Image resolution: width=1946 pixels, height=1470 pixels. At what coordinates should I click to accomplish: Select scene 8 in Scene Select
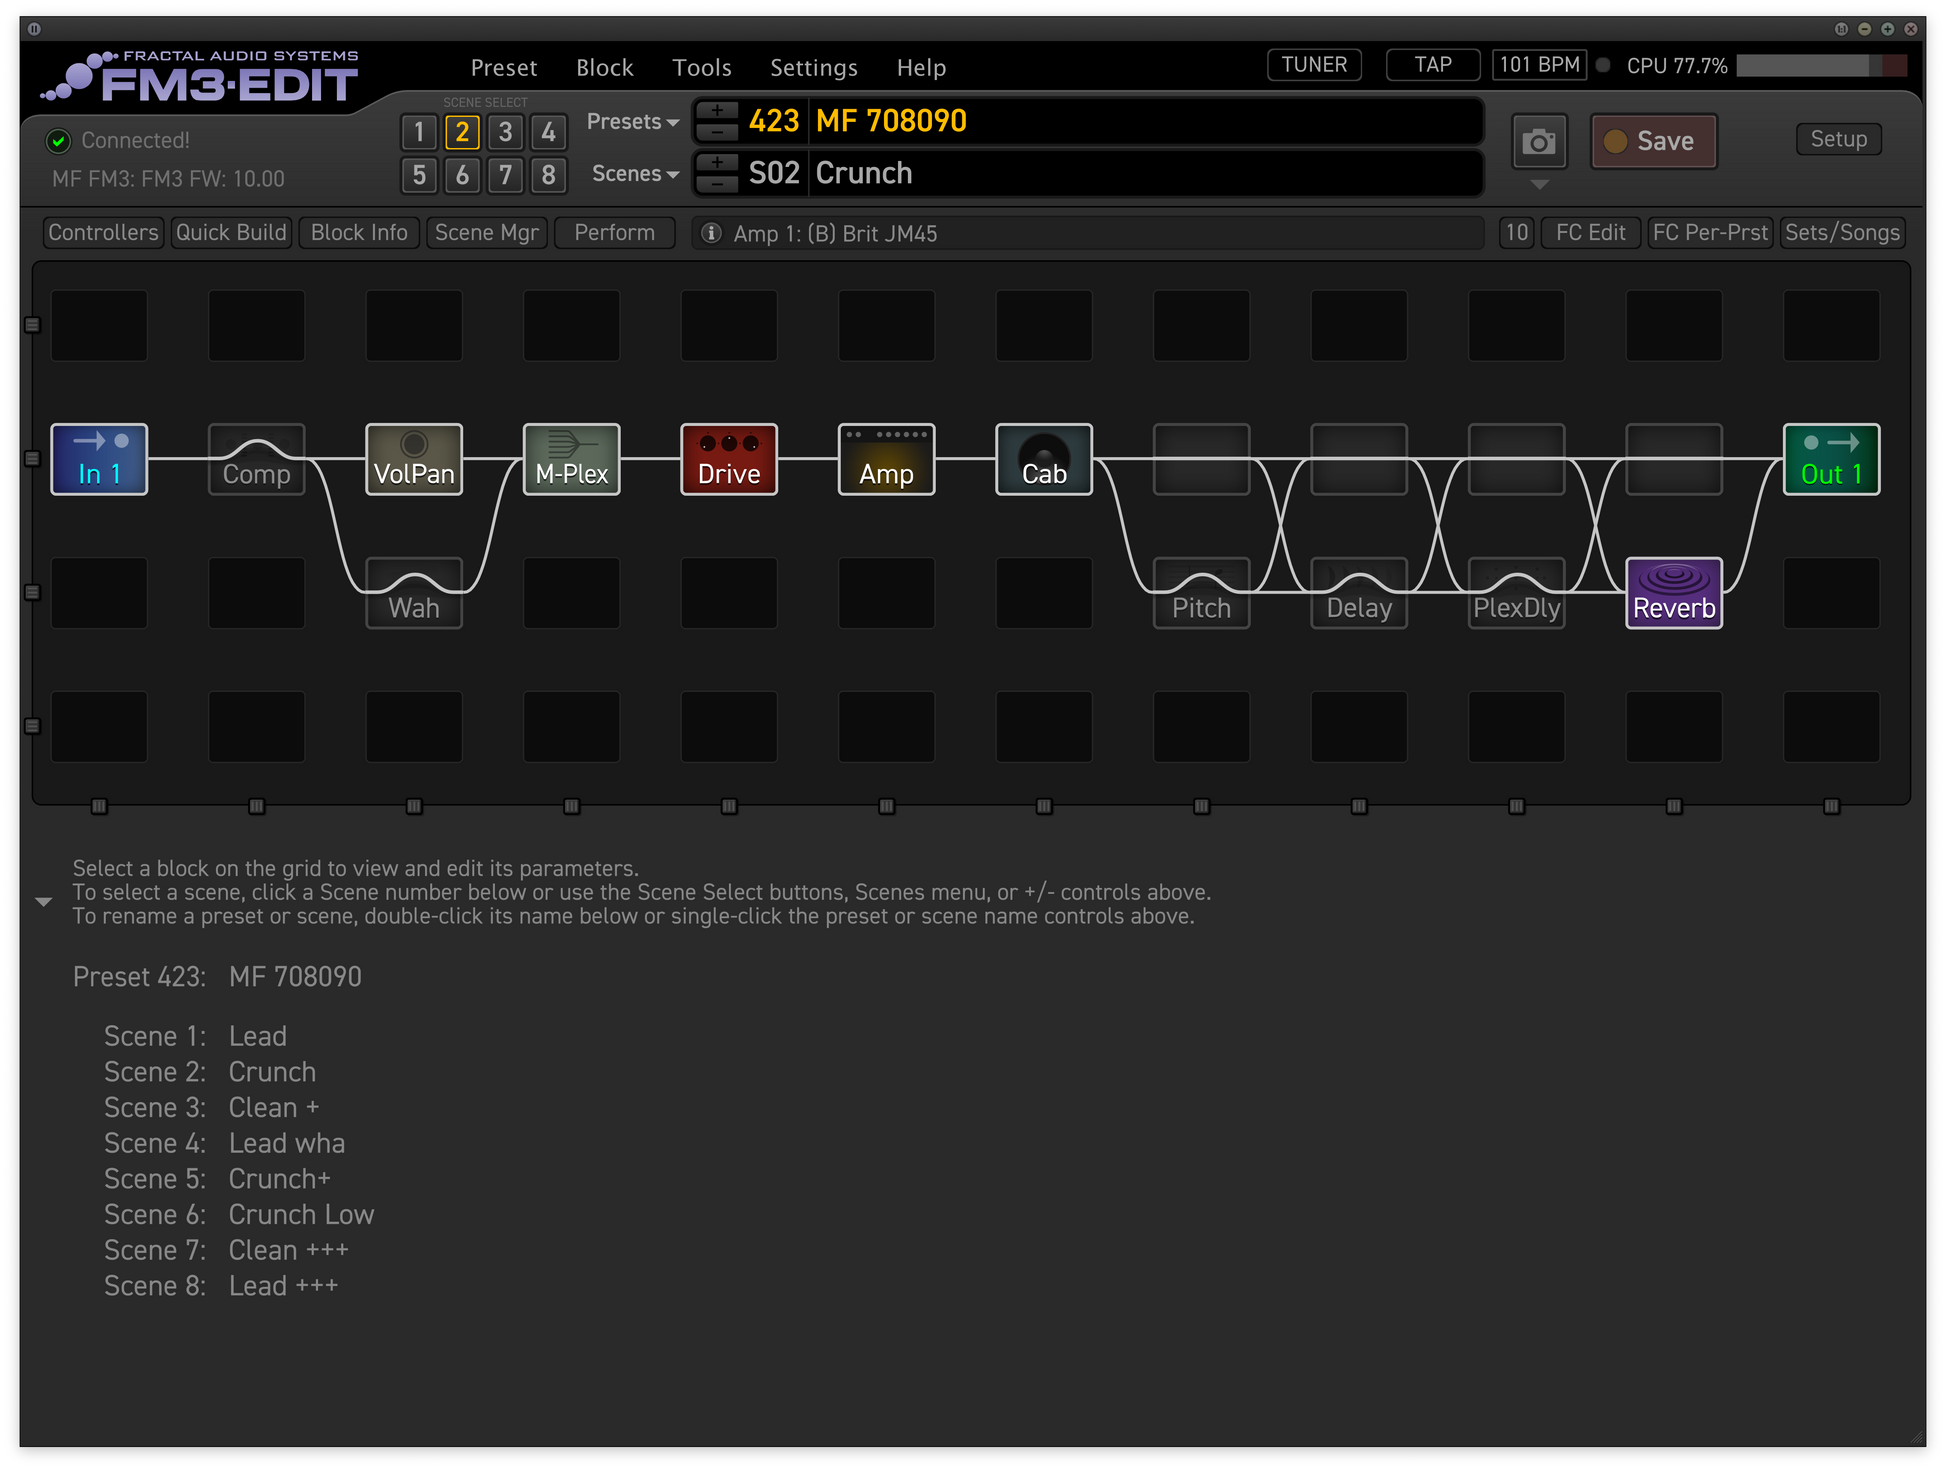548,175
